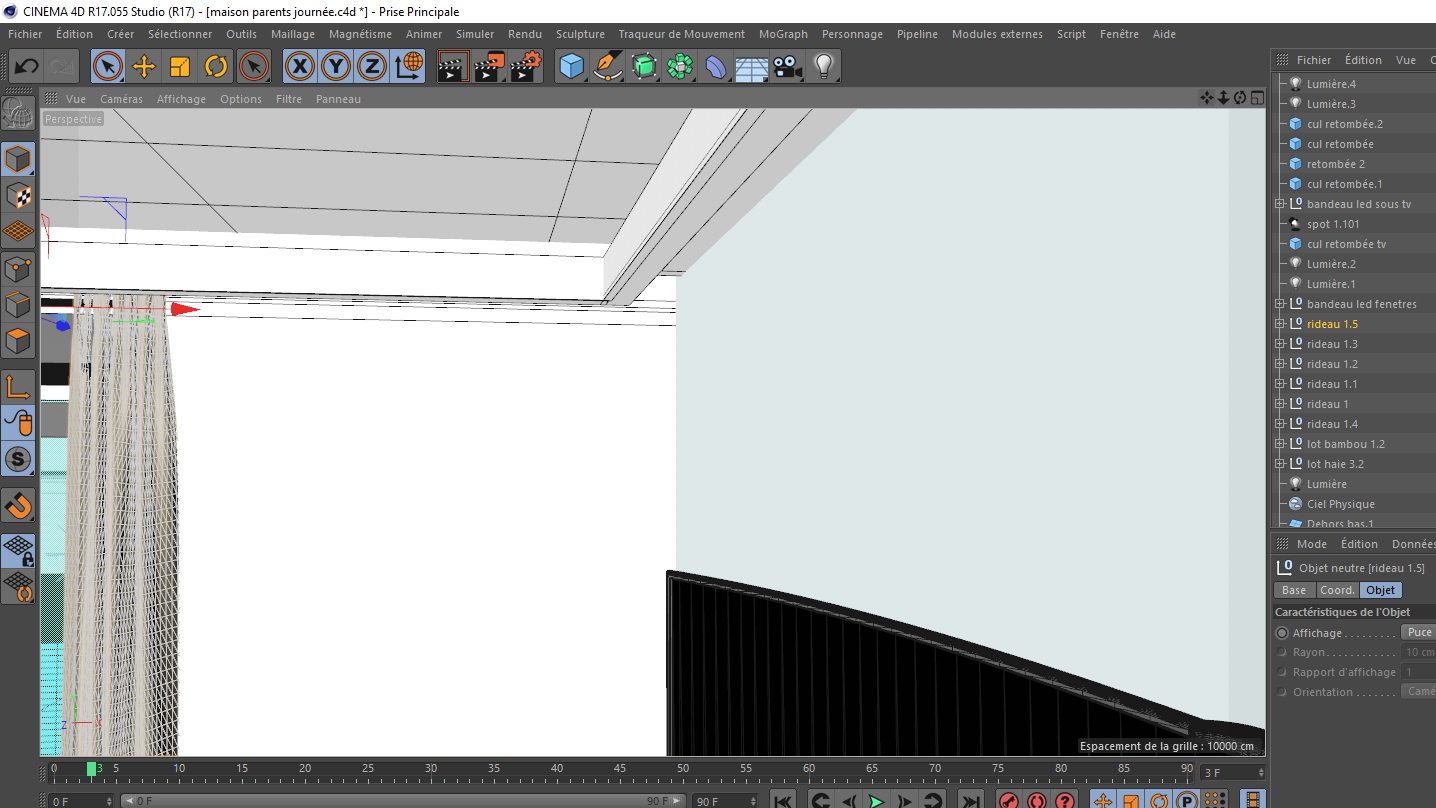1436x808 pixels.
Task: Activate the Rotate tool in top toolbar
Action: 216,67
